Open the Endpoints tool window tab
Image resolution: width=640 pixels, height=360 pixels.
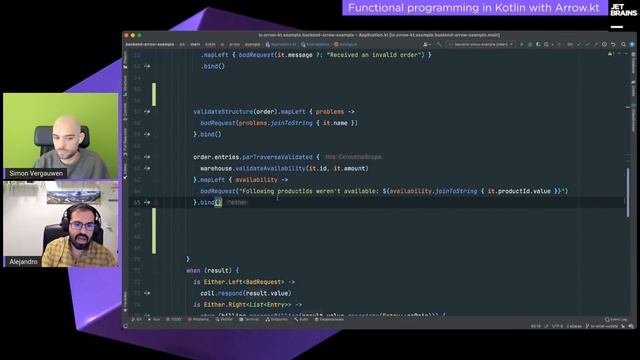tap(276, 320)
